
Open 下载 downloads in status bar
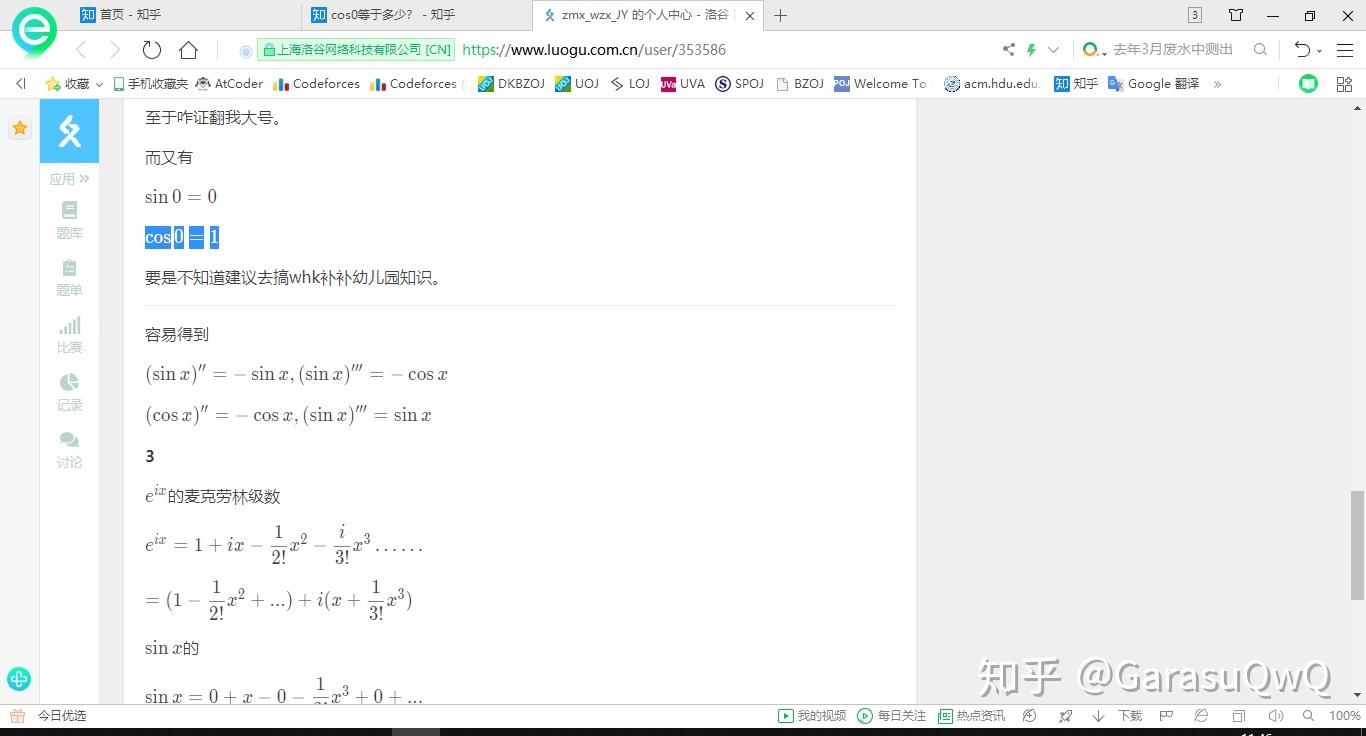pyautogui.click(x=1117, y=716)
